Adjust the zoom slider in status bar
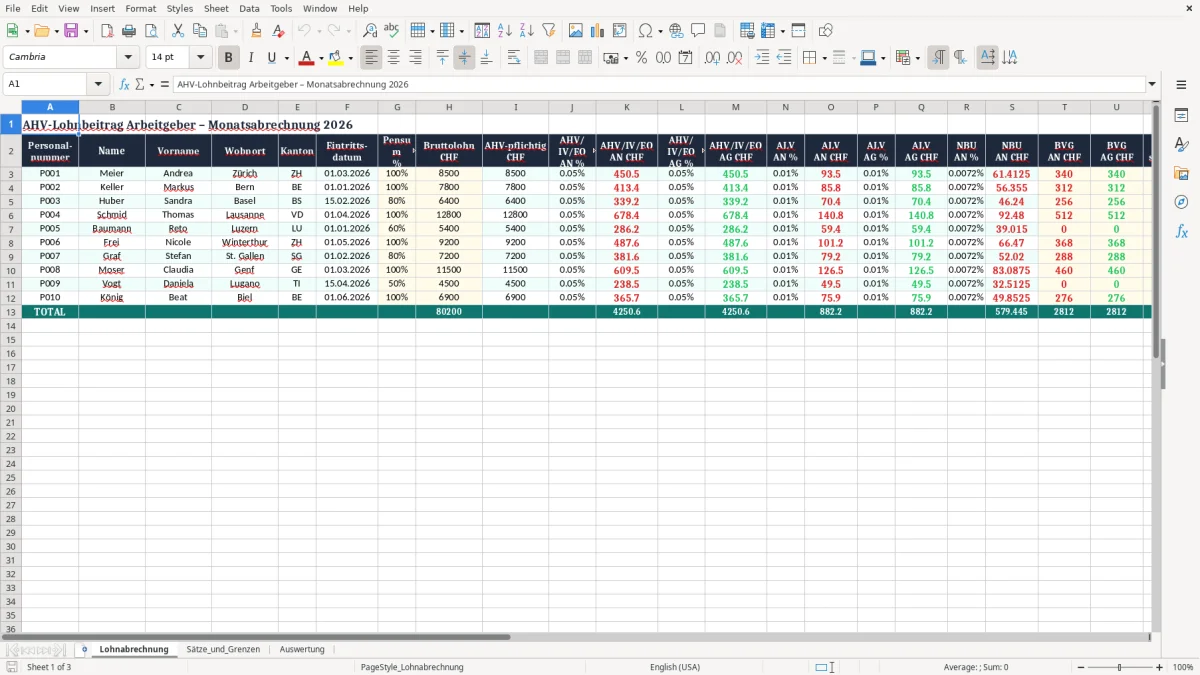1200x675 pixels. [1119, 667]
